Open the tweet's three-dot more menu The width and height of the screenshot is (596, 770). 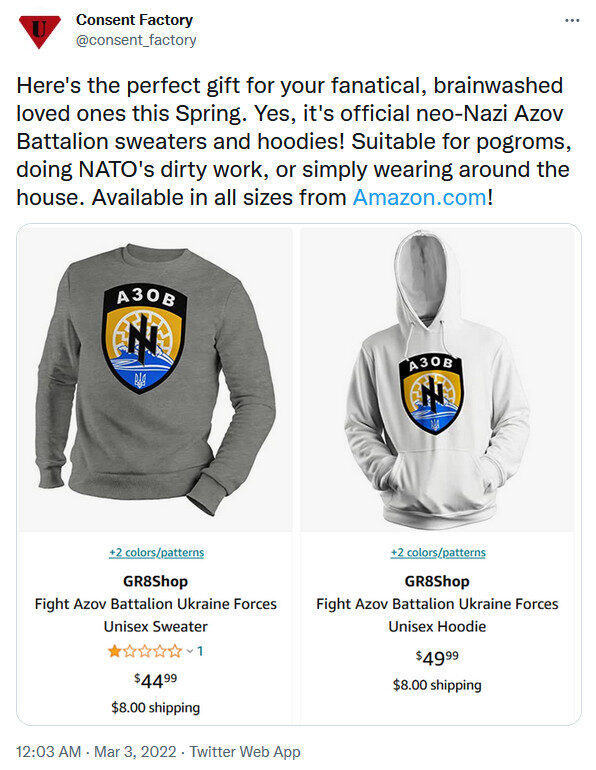[x=572, y=21]
